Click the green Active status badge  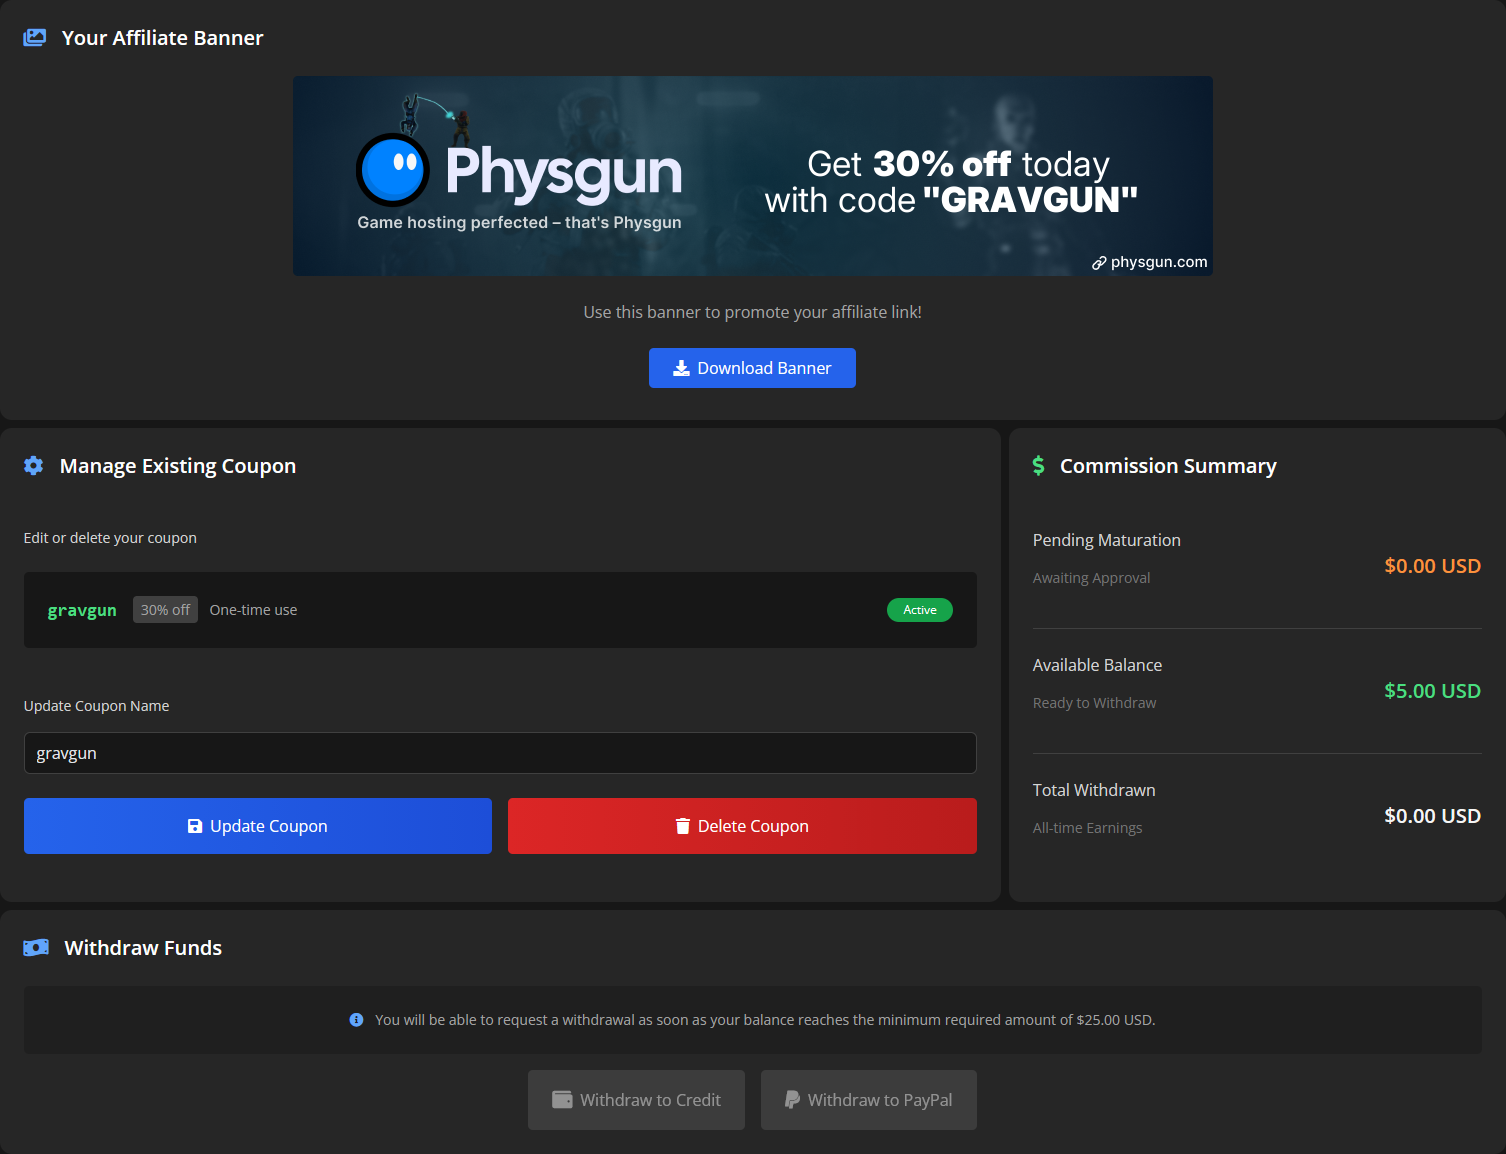919,610
